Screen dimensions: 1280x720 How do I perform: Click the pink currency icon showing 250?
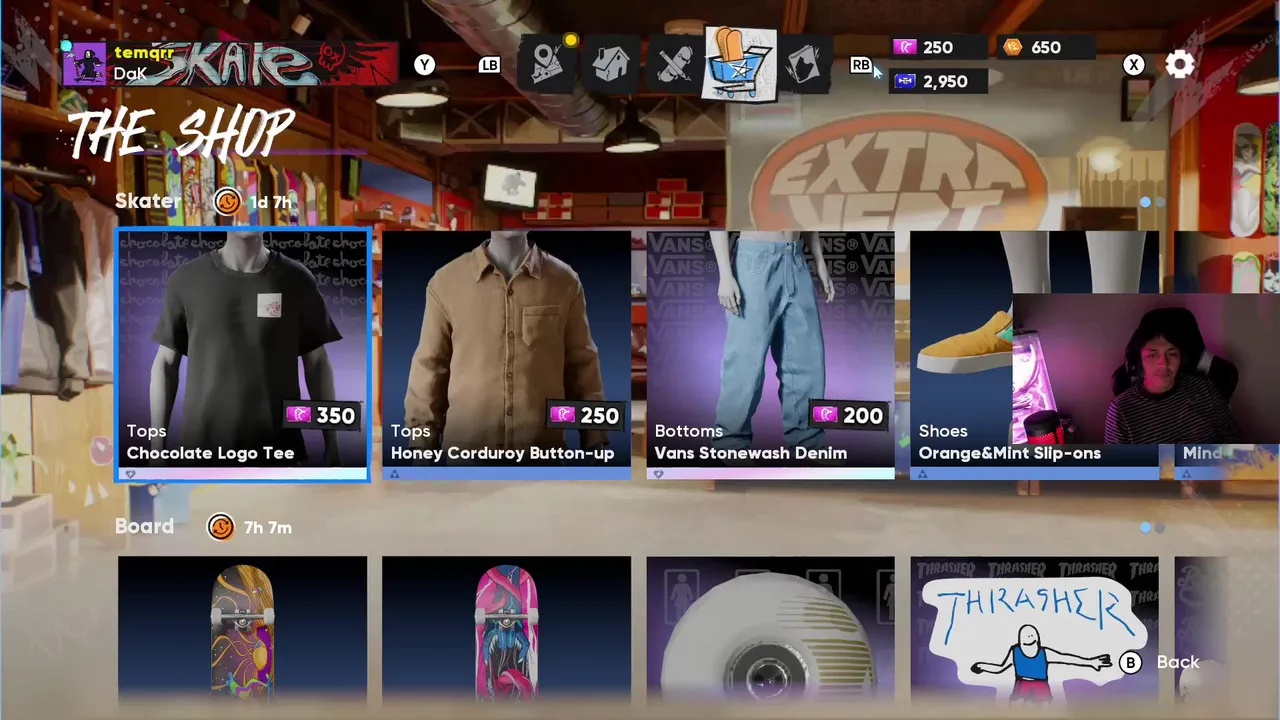pyautogui.click(x=905, y=47)
